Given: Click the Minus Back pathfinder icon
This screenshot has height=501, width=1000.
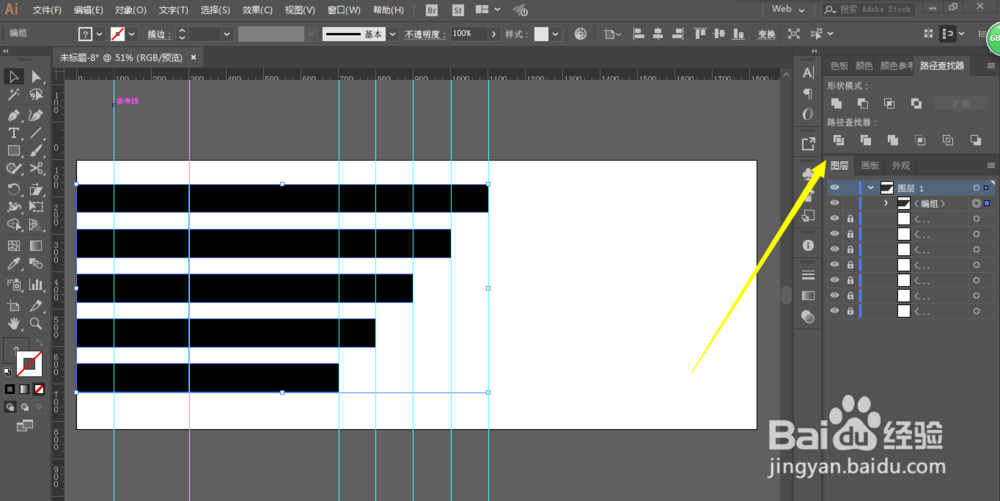Looking at the screenshot, I should (x=975, y=140).
